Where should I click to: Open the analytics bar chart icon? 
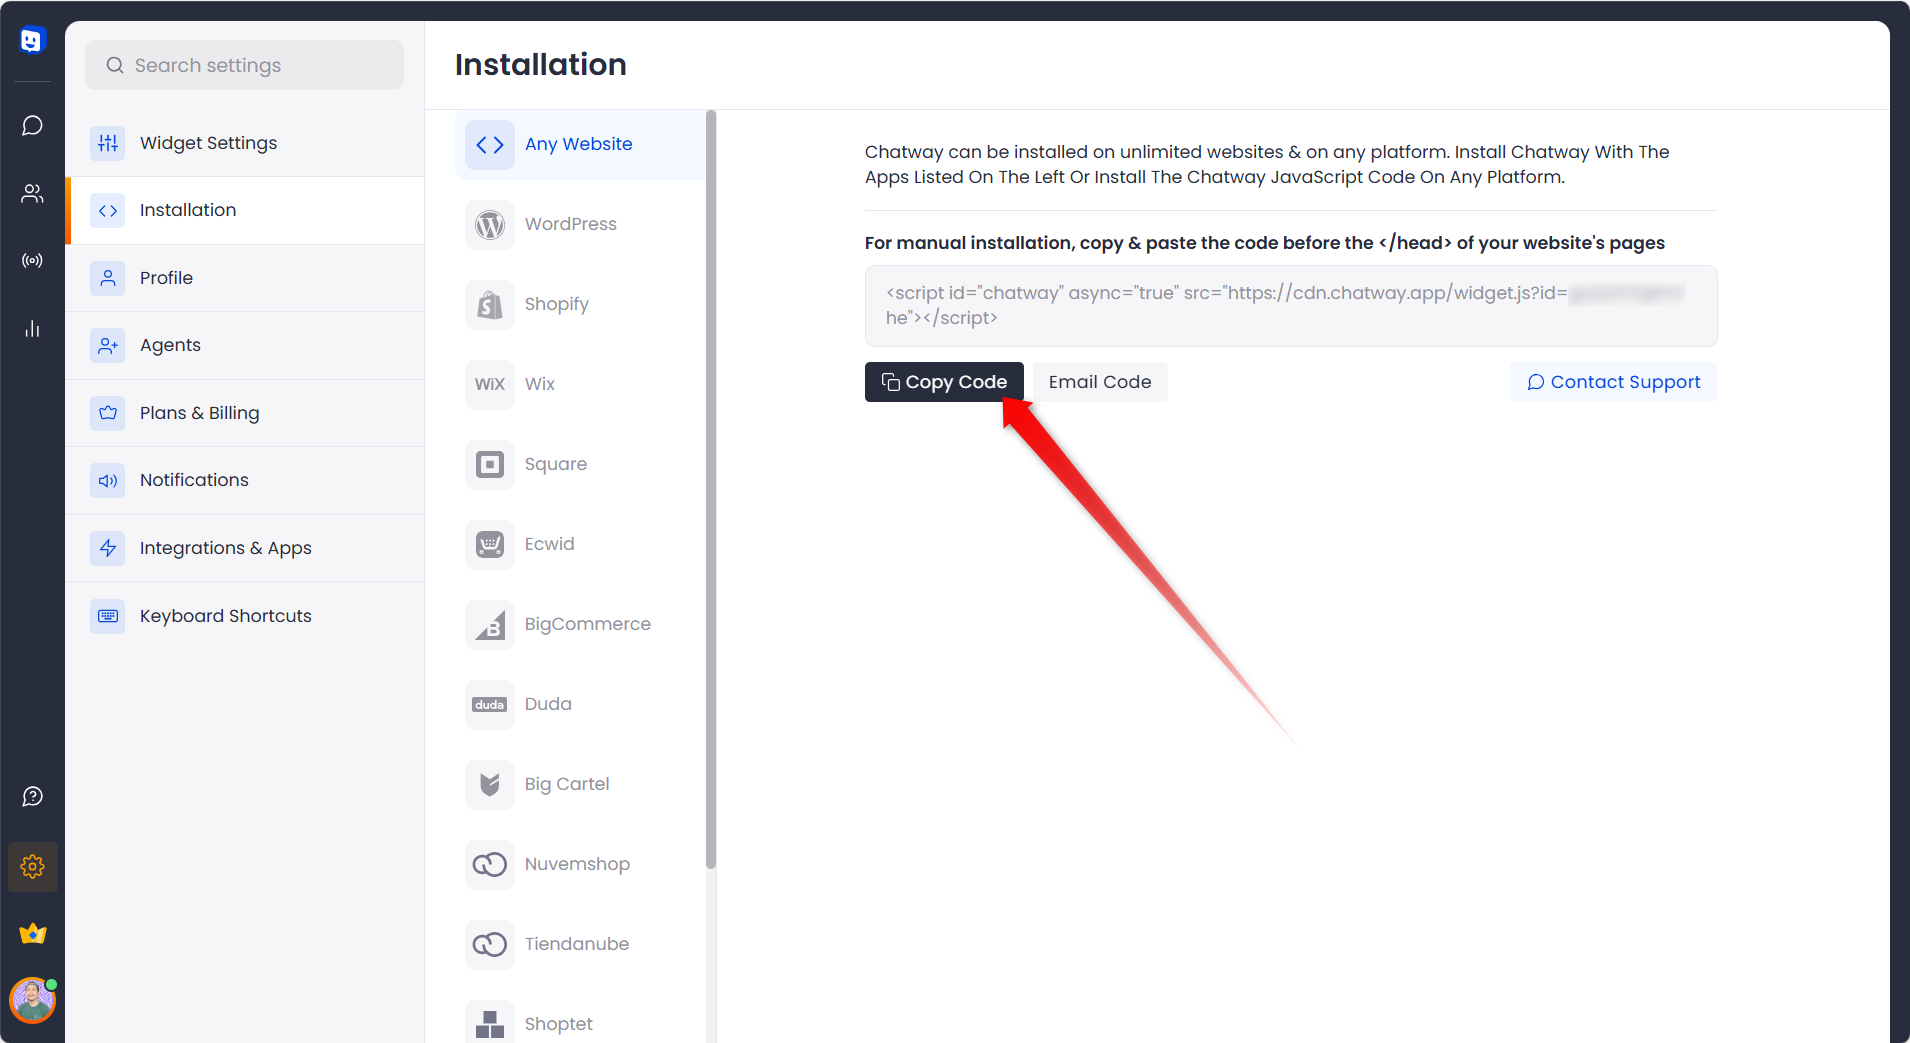32,329
